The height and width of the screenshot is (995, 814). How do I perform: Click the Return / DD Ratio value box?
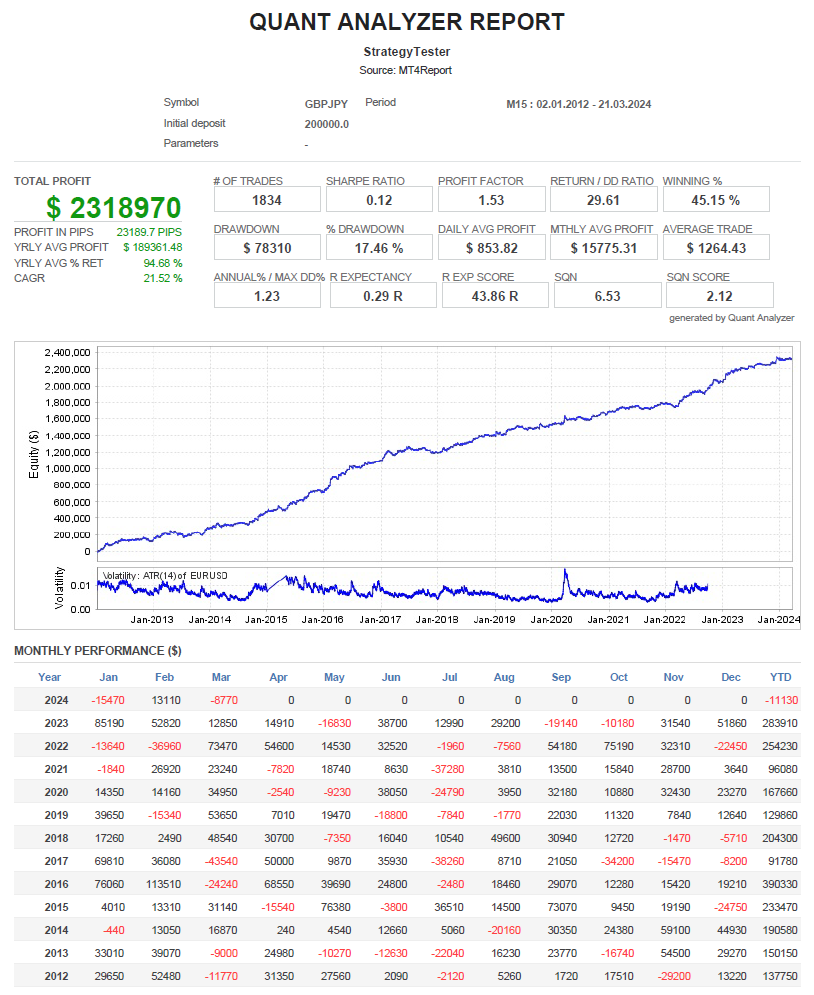click(x=603, y=200)
